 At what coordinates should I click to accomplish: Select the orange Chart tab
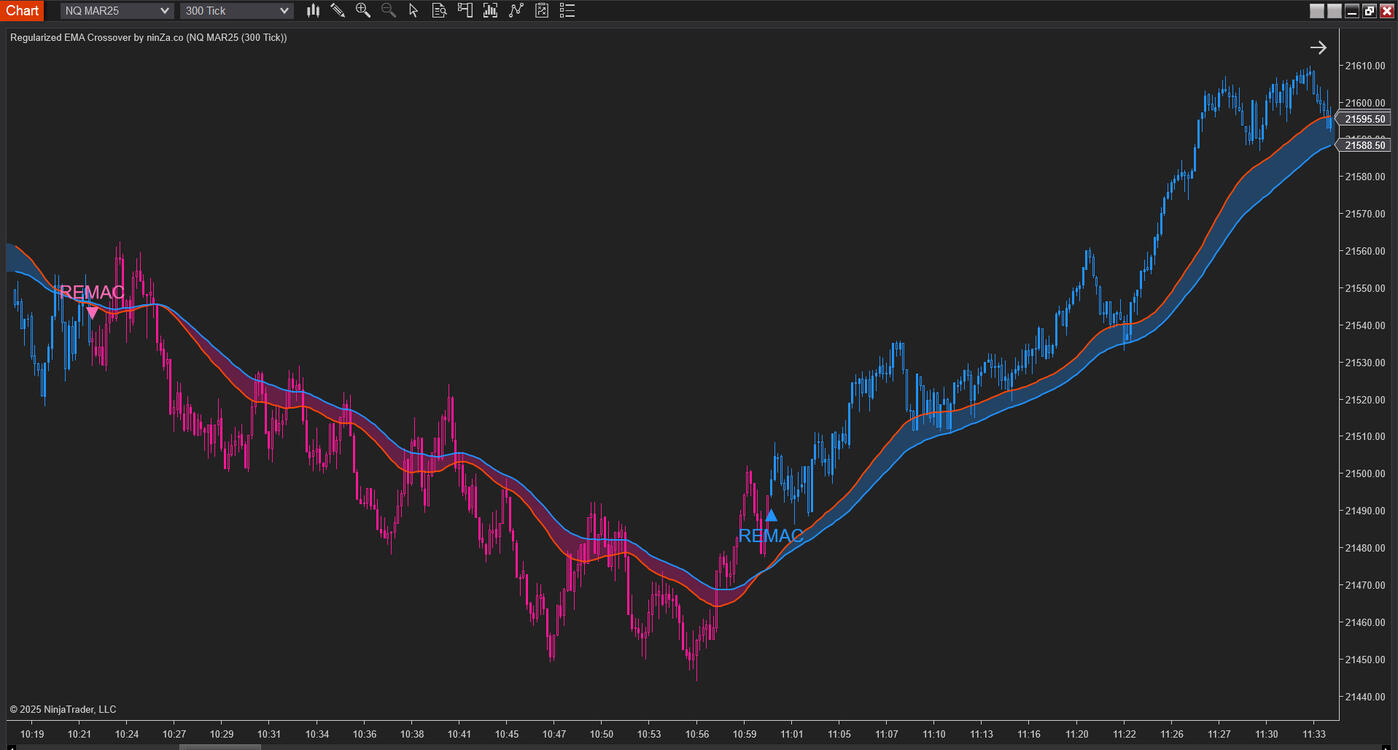pos(22,11)
